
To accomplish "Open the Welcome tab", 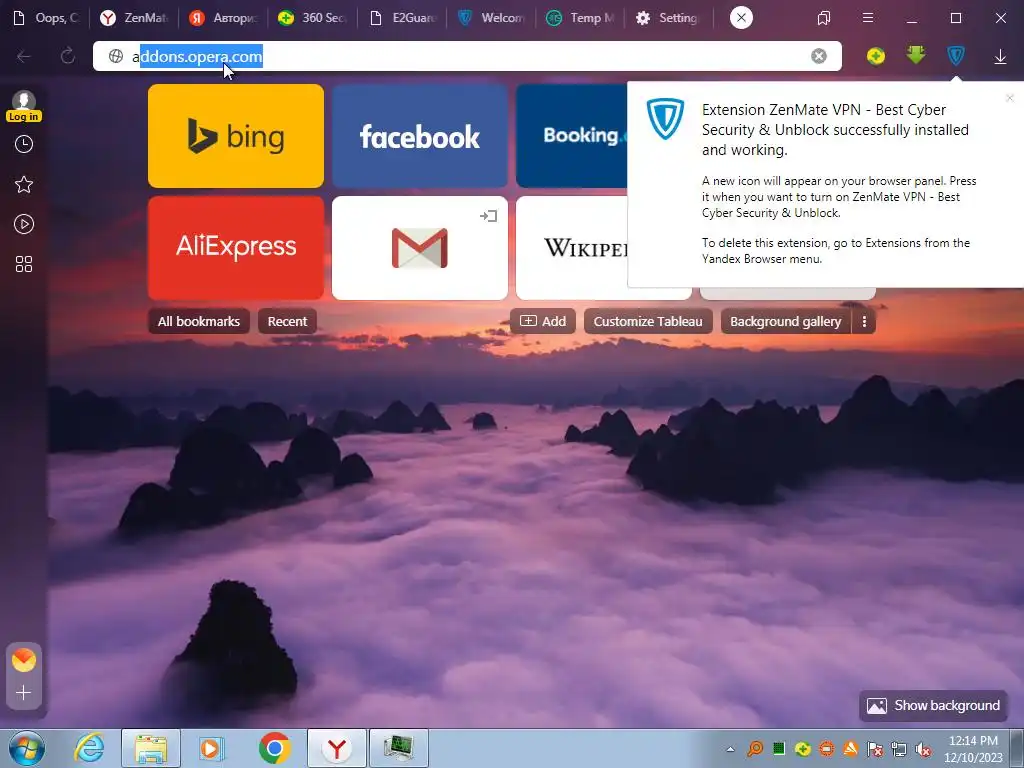I will click(x=492, y=18).
